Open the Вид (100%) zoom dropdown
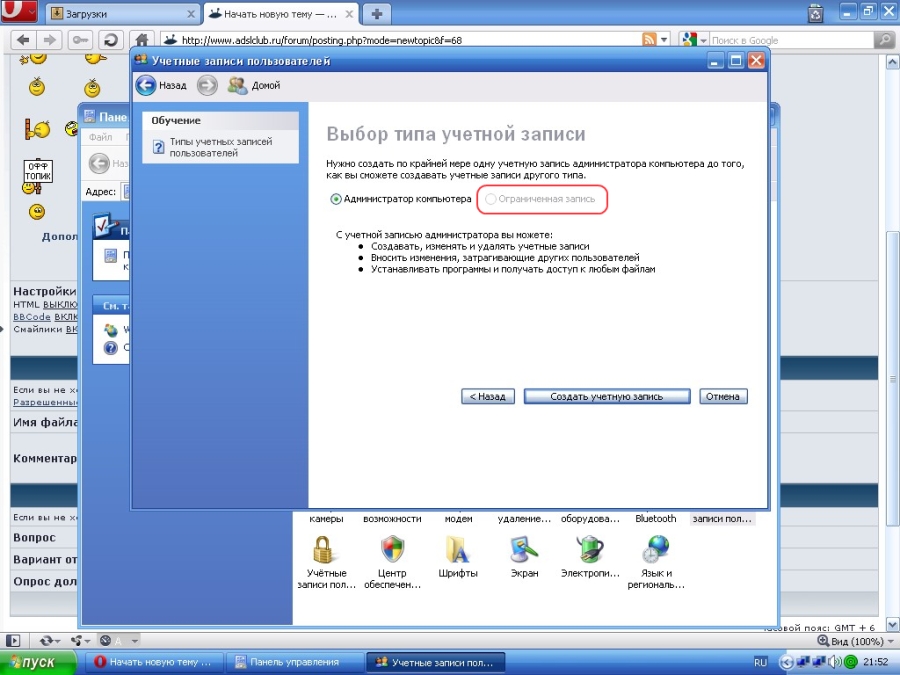 click(x=850, y=640)
